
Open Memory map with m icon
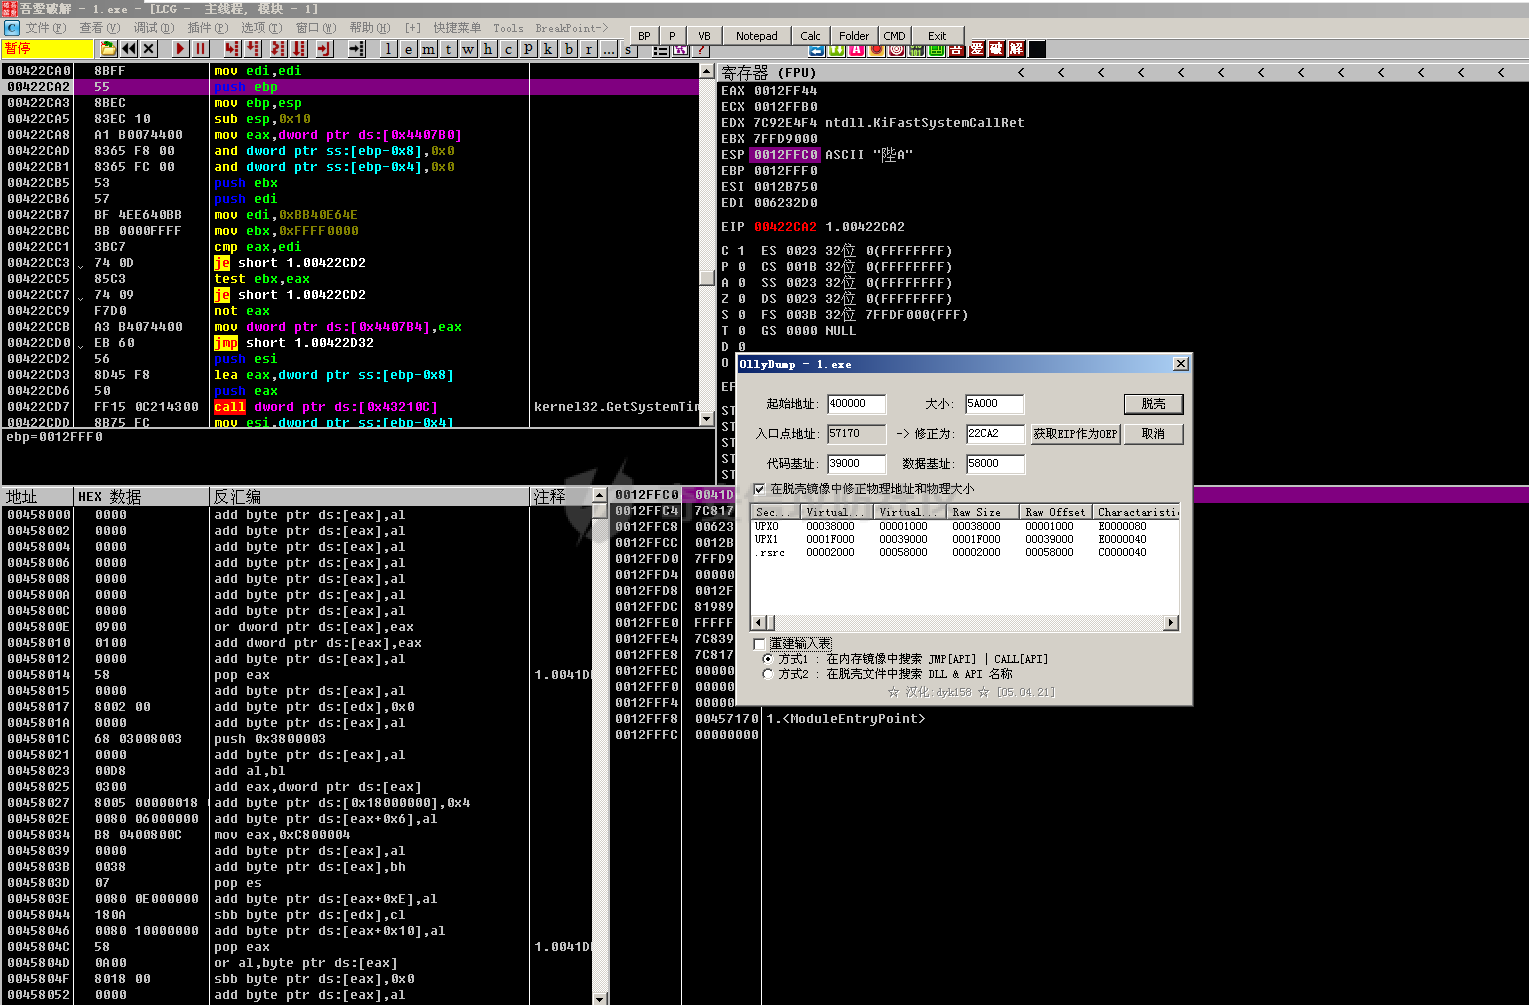(x=428, y=48)
